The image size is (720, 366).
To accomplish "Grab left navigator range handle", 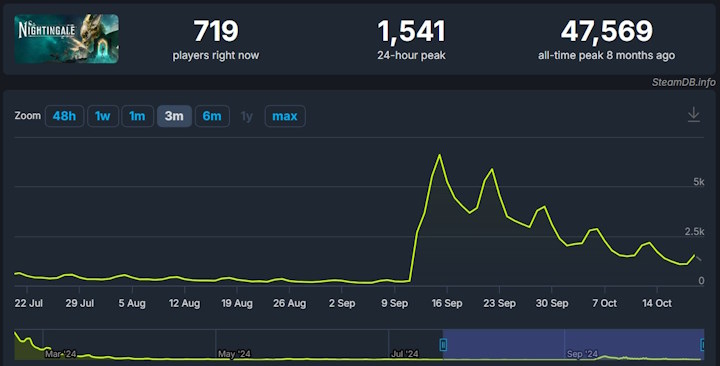I will [x=443, y=344].
